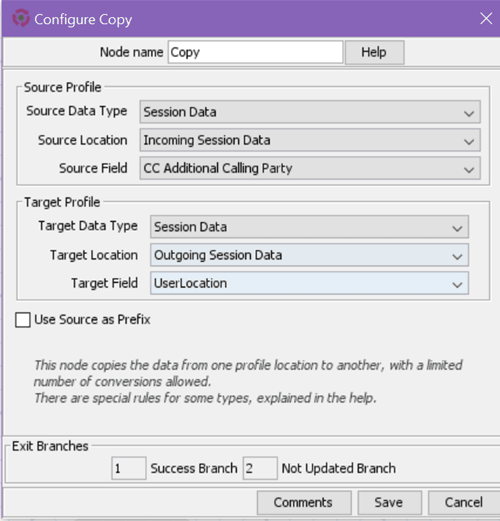Click the 'Use Source as Prefix' label text
This screenshot has width=500, height=521.
tap(92, 319)
